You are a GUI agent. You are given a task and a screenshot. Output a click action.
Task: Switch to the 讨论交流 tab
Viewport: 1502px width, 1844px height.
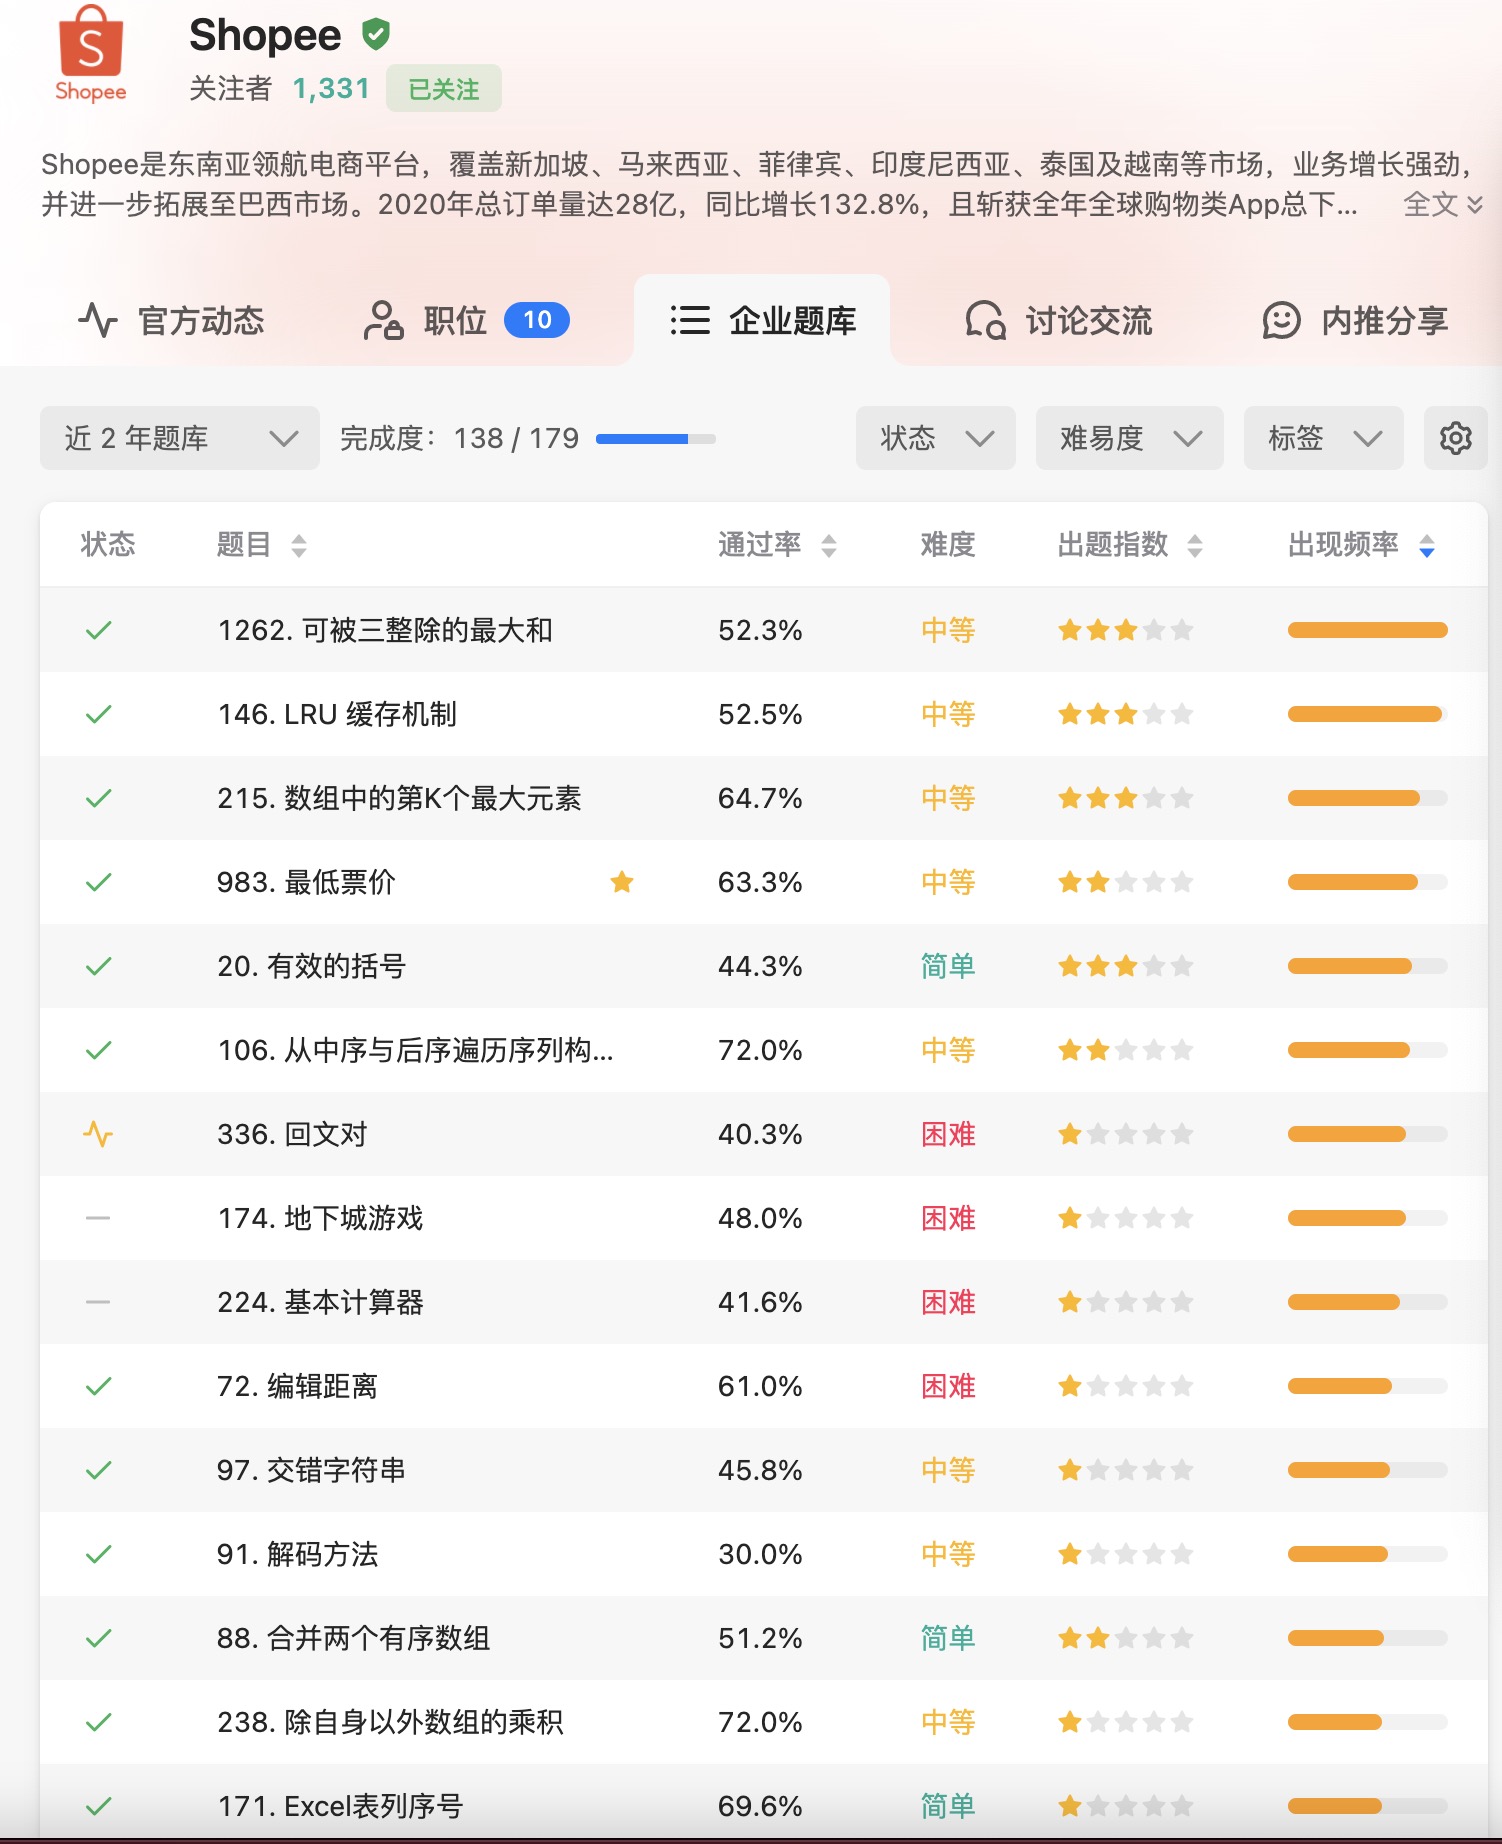[x=1059, y=321]
